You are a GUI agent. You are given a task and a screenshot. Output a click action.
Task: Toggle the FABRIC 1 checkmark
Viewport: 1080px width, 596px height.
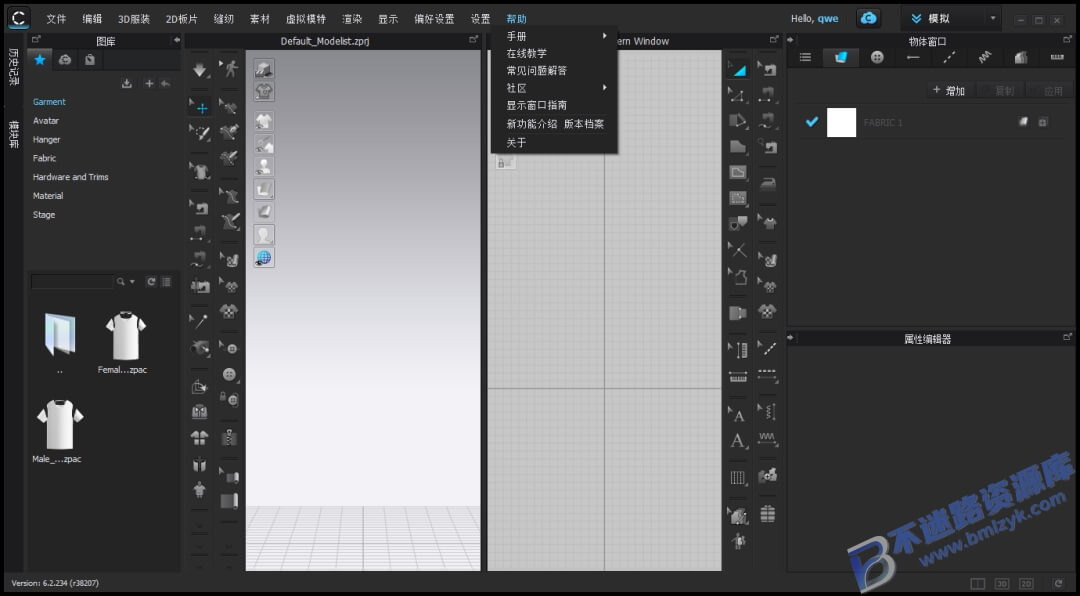(x=812, y=122)
